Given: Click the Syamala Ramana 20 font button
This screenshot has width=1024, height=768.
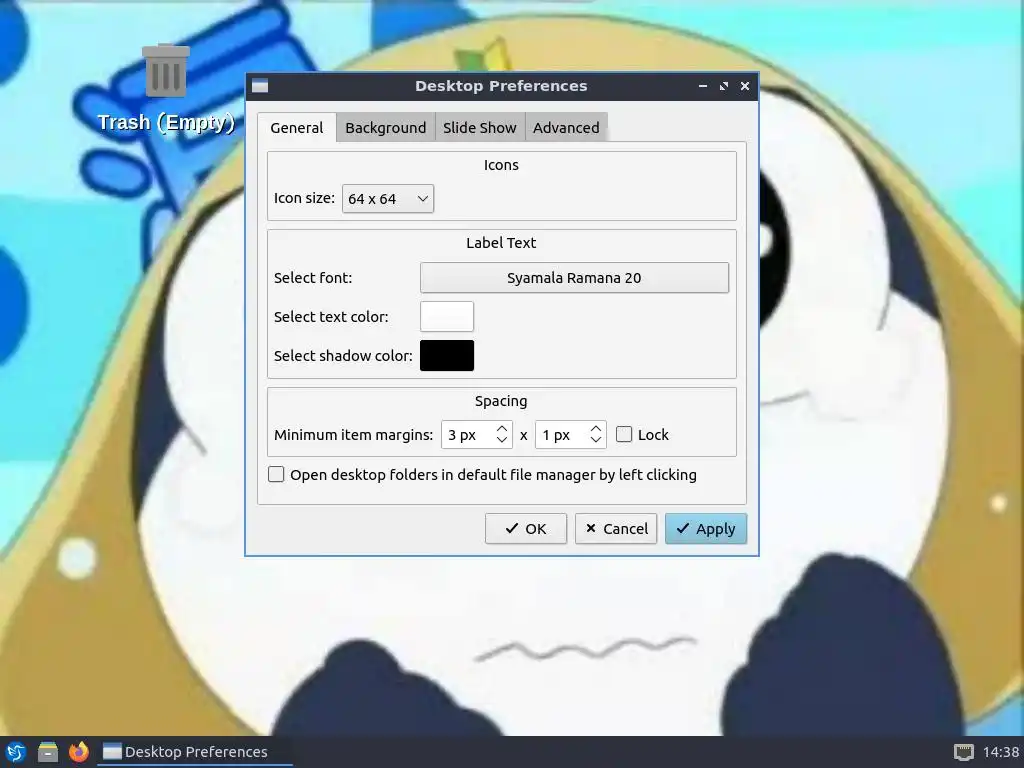Looking at the screenshot, I should click(x=574, y=278).
